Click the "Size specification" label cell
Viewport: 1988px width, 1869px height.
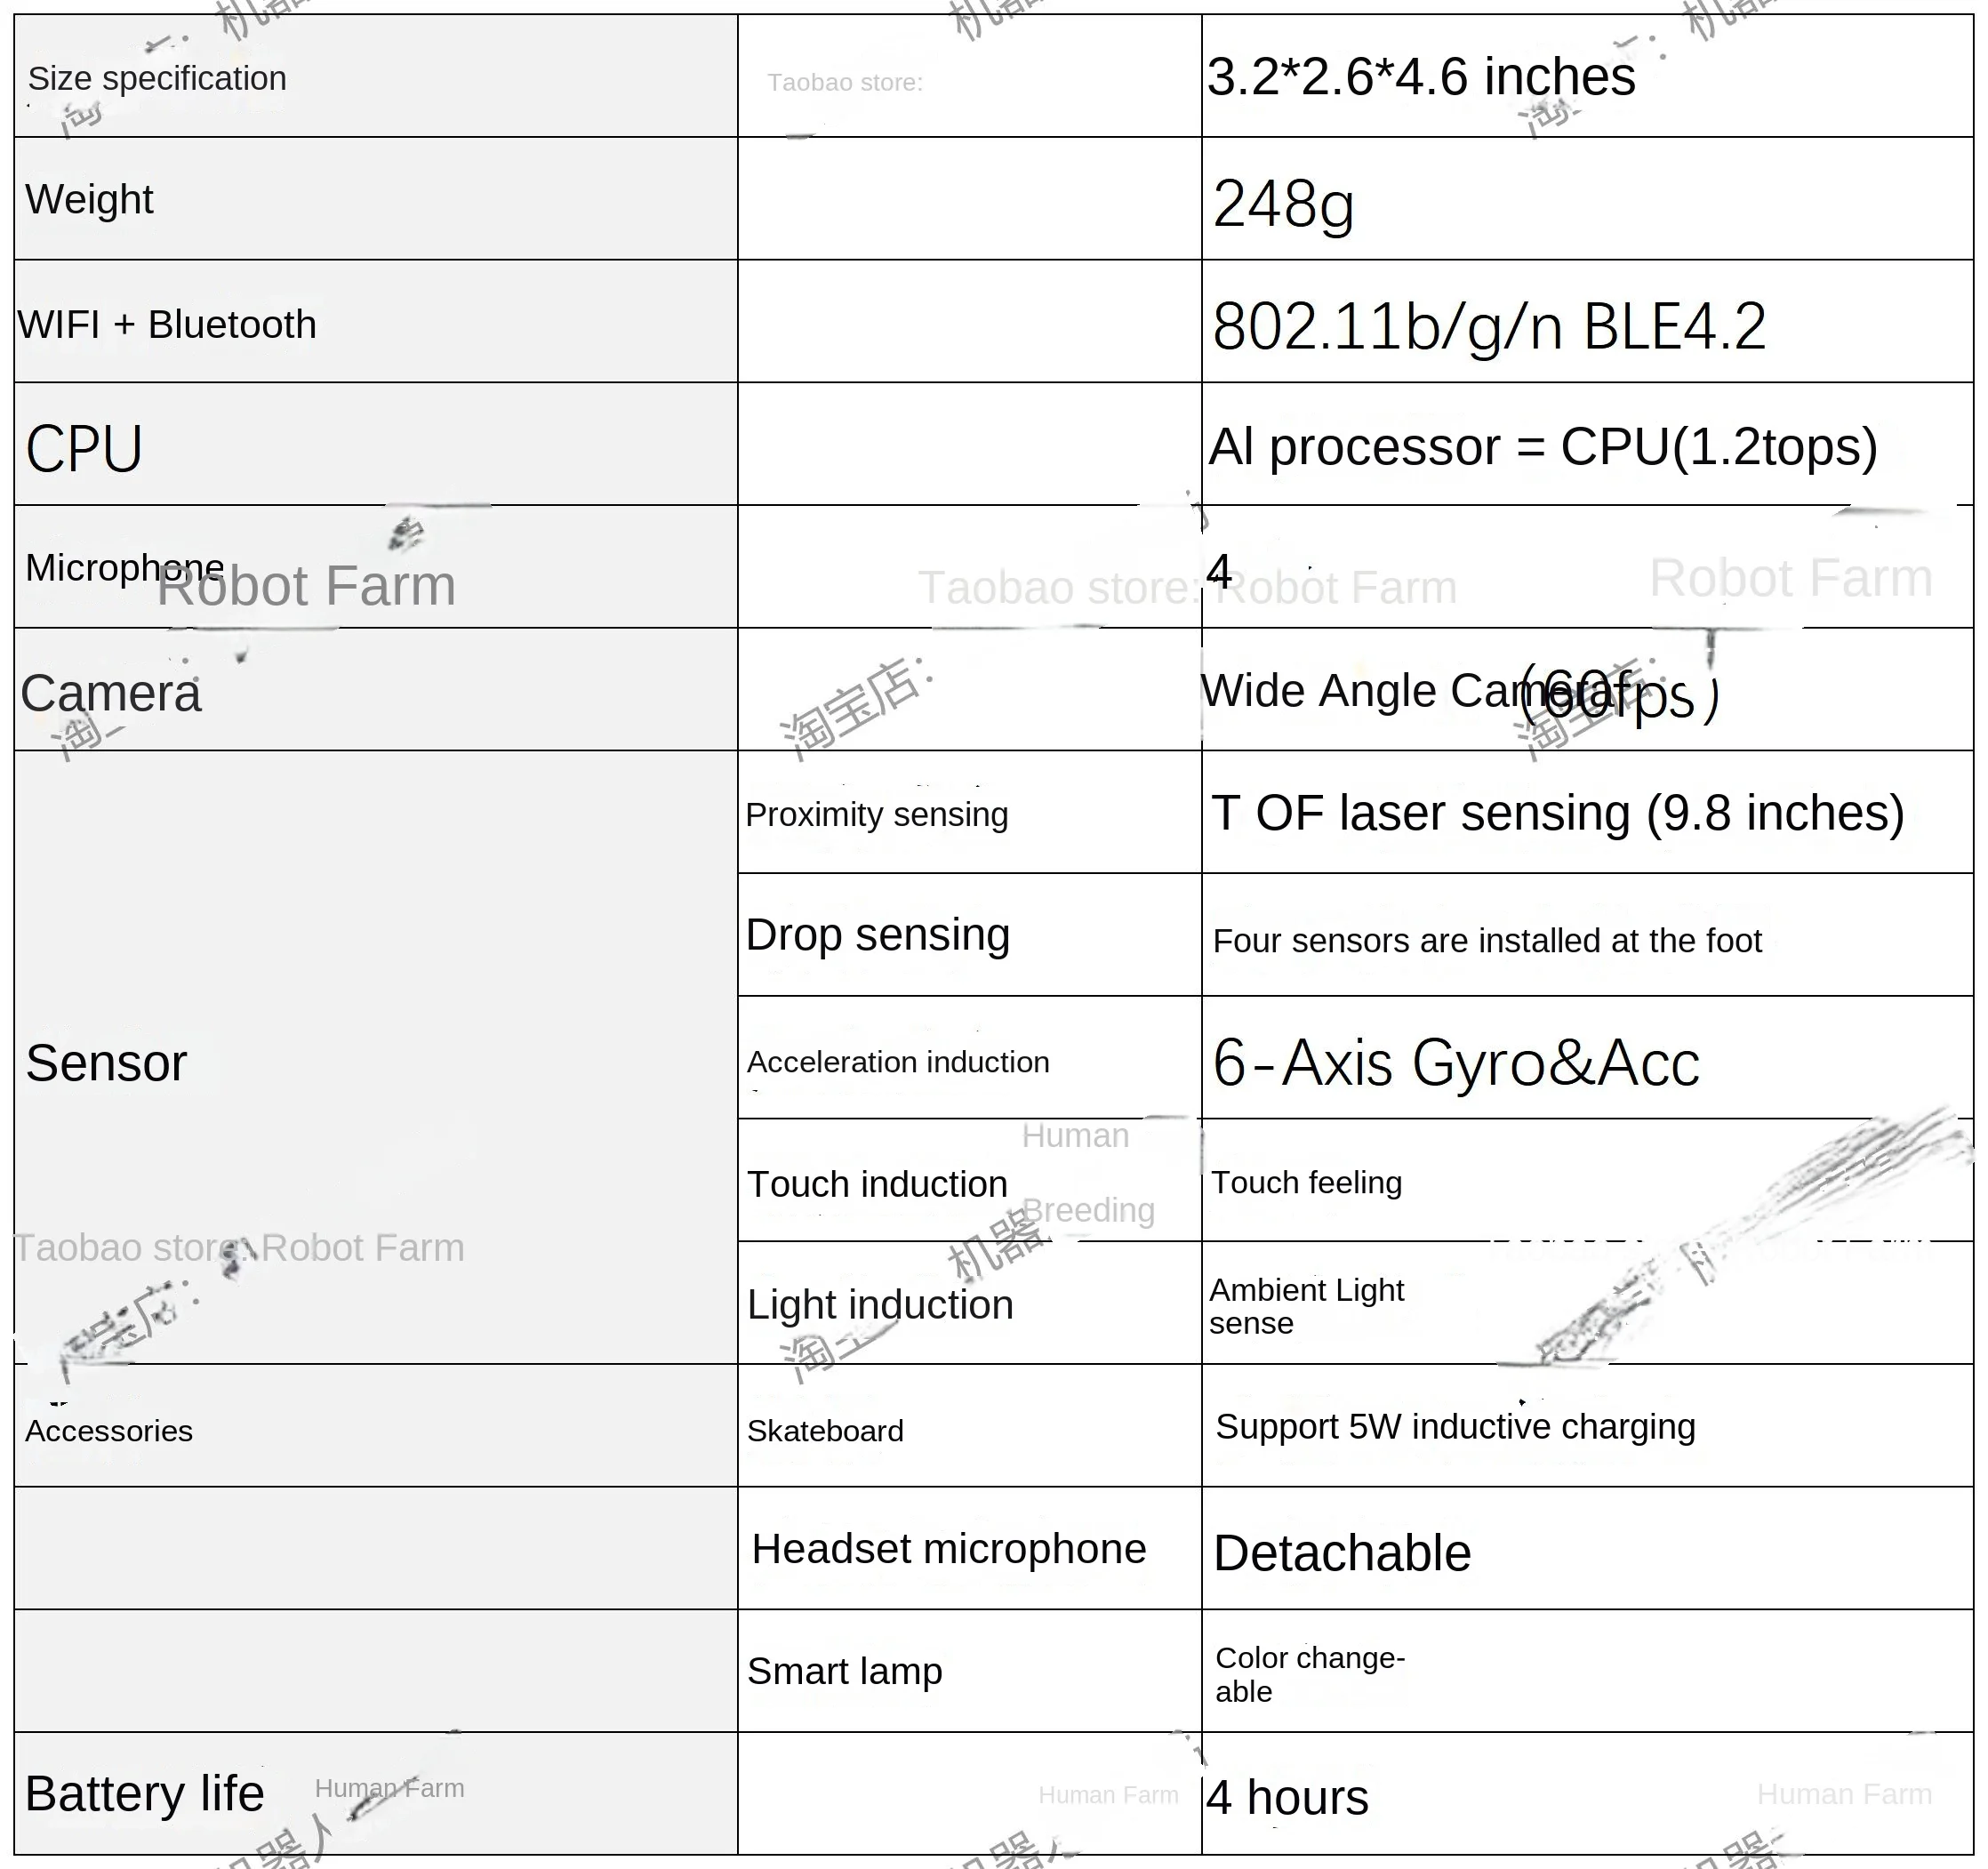157,78
